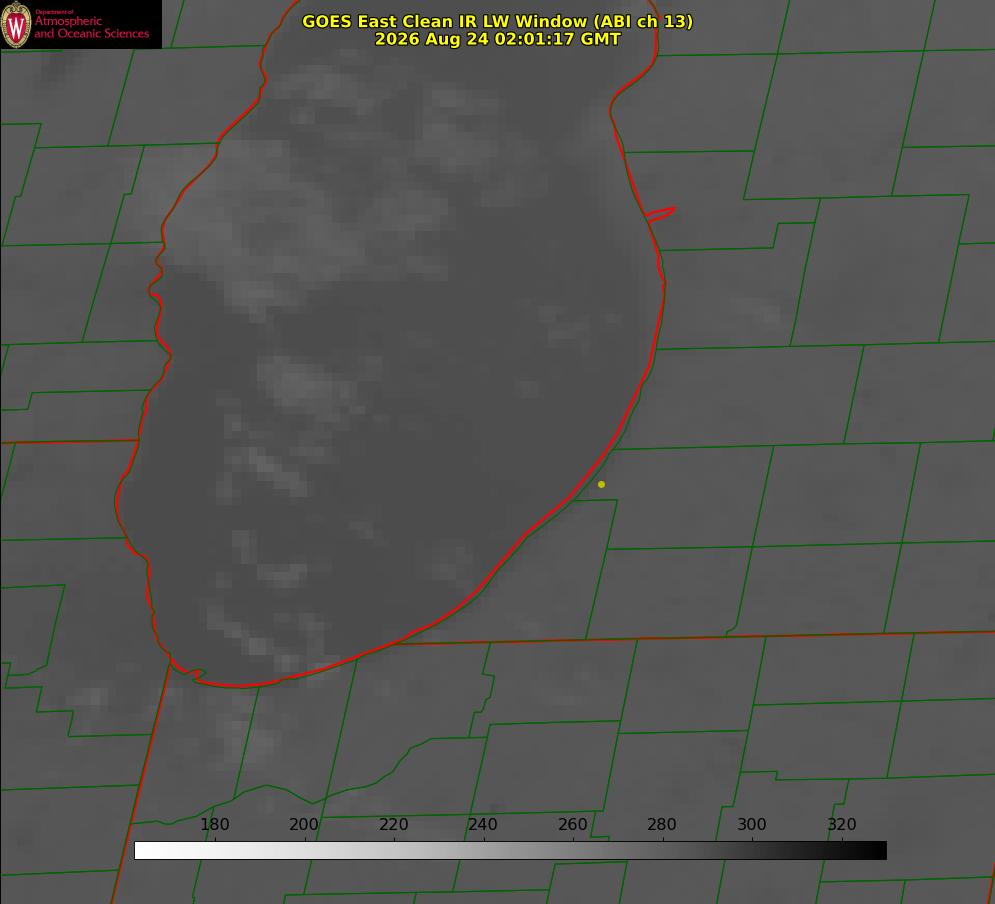The width and height of the screenshot is (995, 904).
Task: Click the 220 label on the colorbar
Action: tap(393, 824)
